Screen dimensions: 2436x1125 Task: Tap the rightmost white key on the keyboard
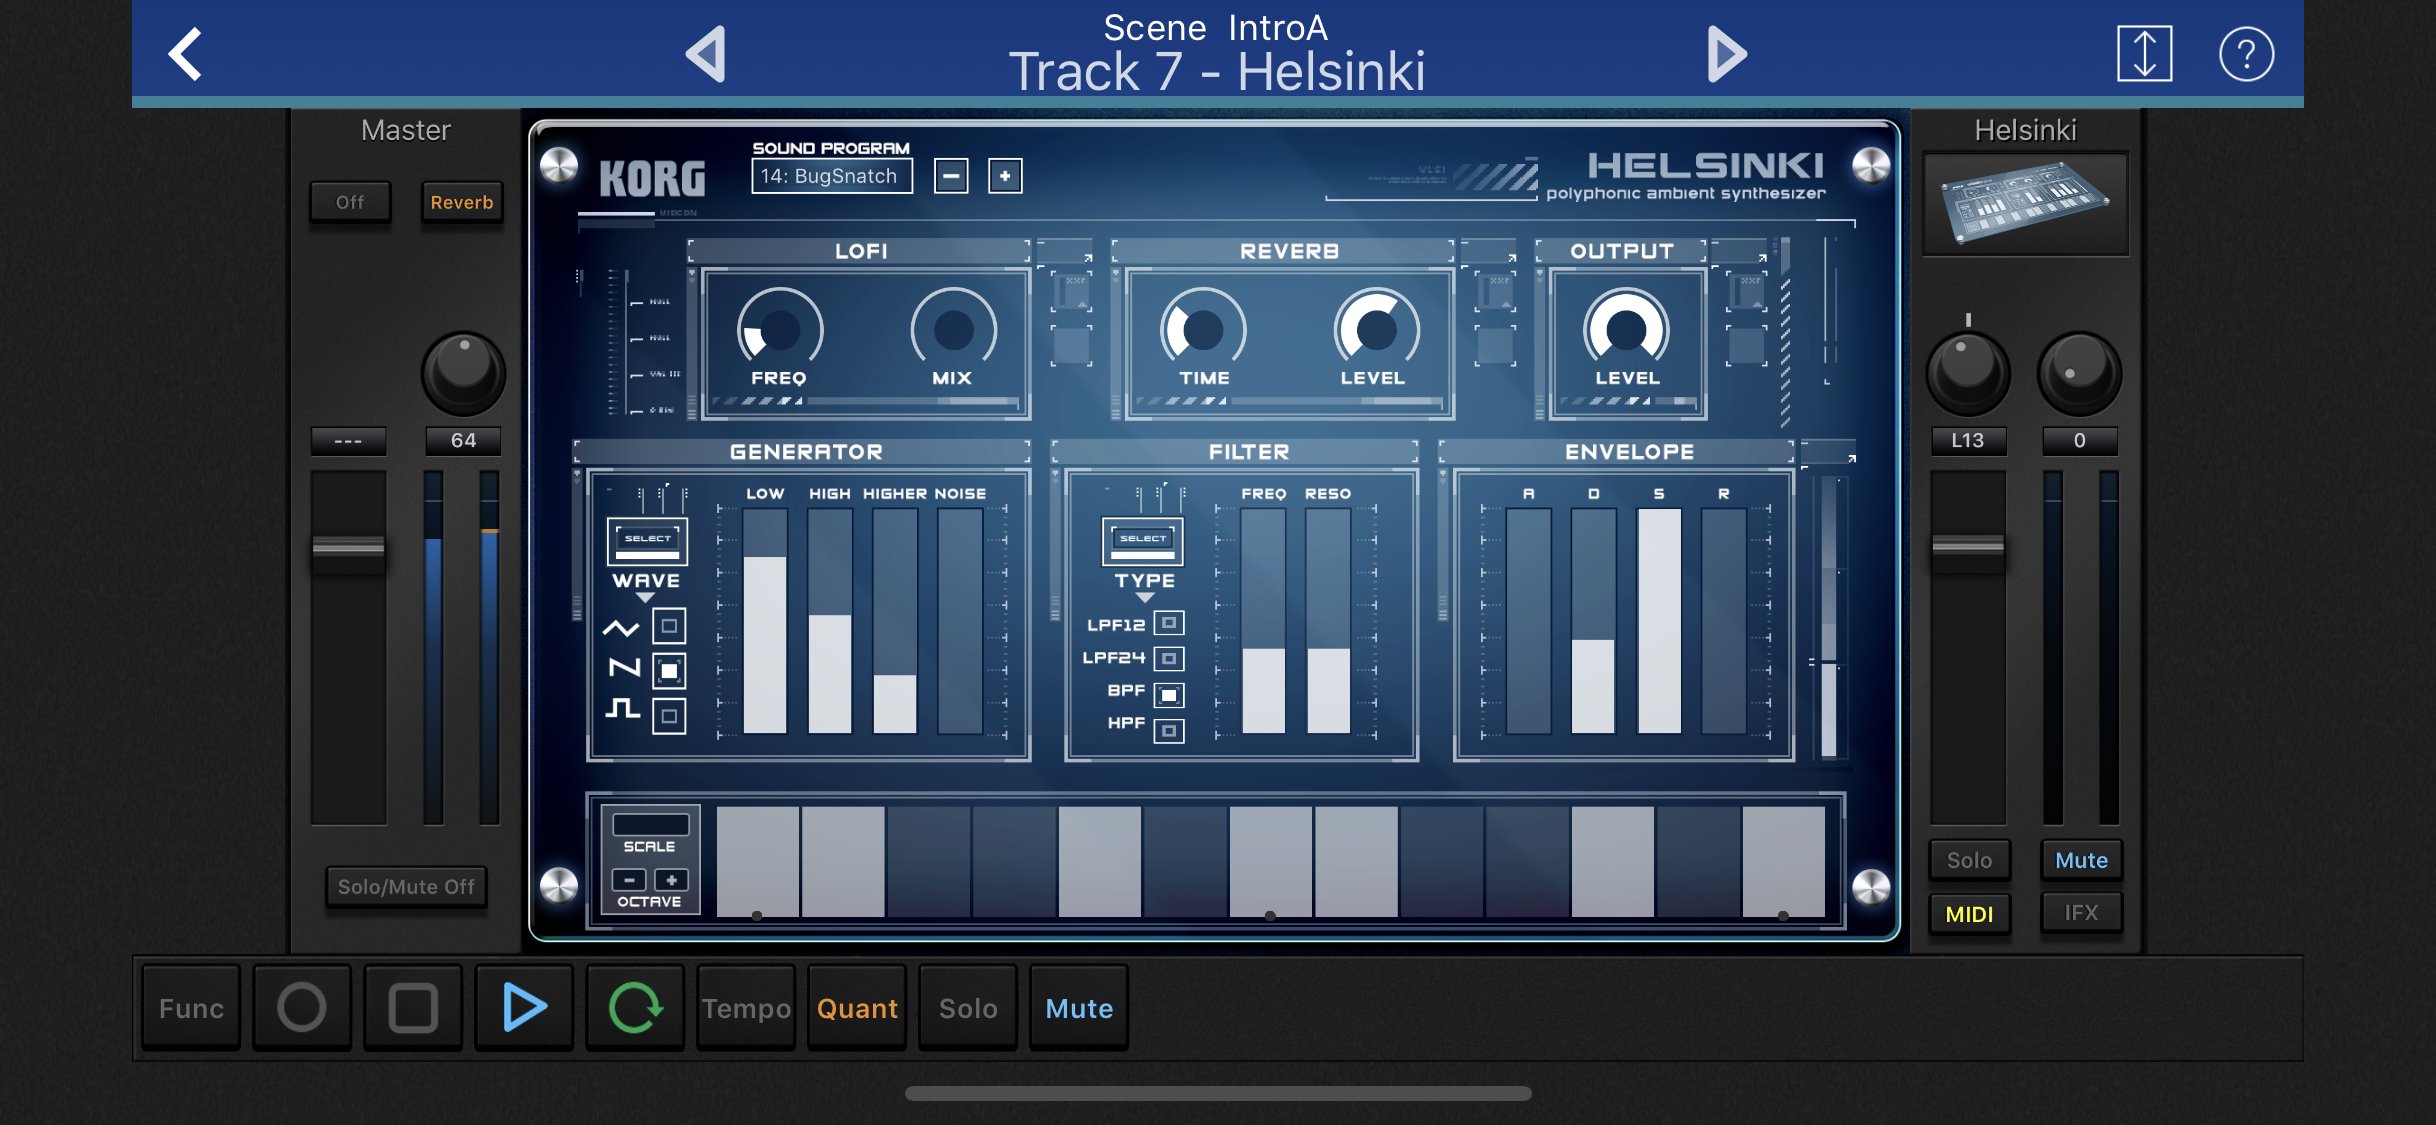[x=1784, y=861]
